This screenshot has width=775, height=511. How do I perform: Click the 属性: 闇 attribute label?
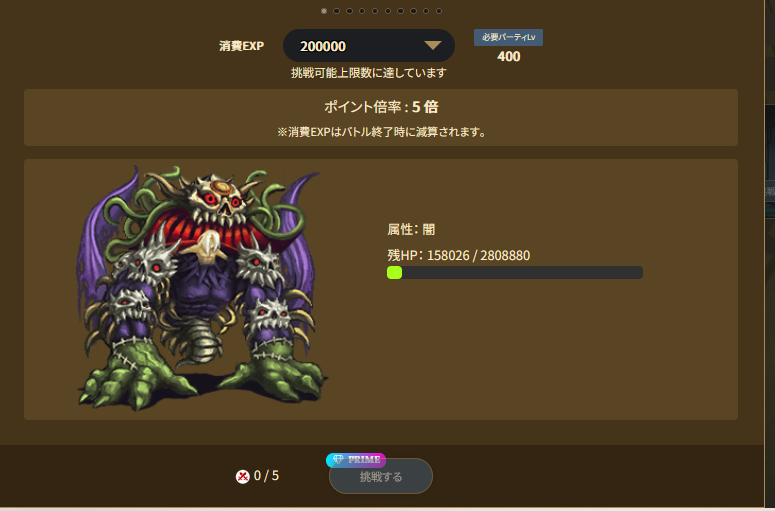[x=411, y=229]
